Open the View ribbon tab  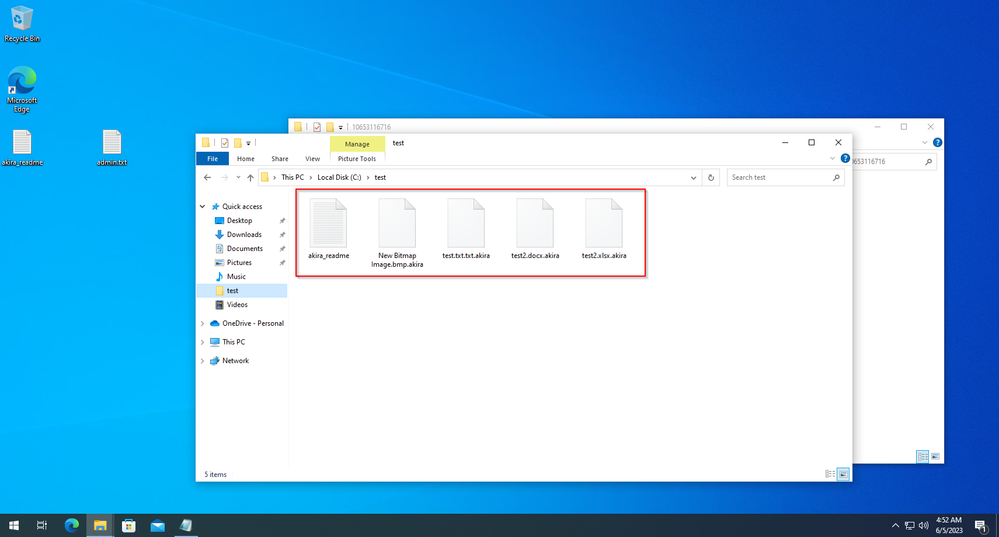312,159
